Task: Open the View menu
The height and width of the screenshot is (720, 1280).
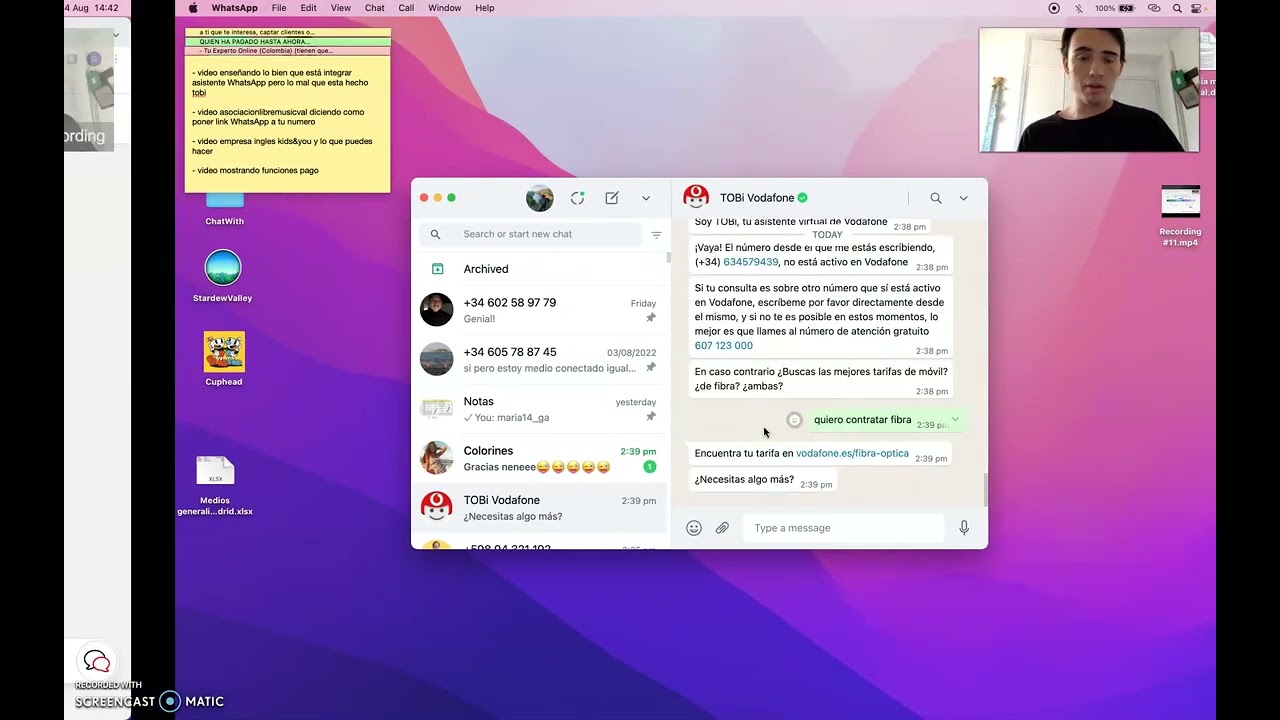Action: point(341,8)
